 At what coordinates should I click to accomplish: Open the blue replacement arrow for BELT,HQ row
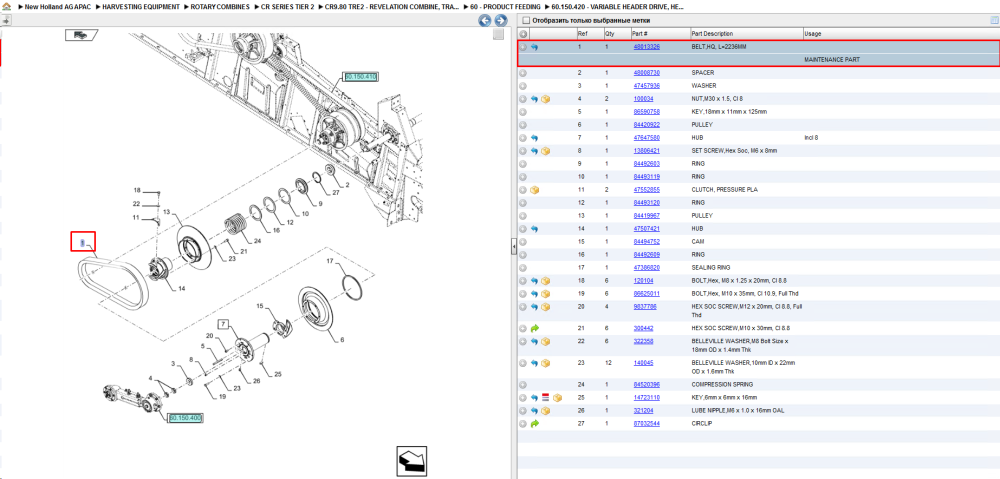[534, 47]
